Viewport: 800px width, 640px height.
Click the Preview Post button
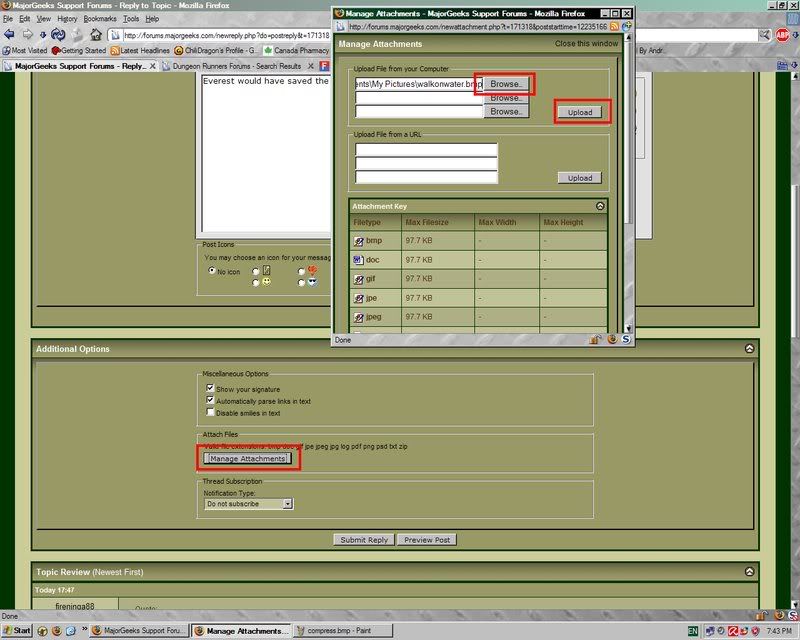pyautogui.click(x=427, y=540)
